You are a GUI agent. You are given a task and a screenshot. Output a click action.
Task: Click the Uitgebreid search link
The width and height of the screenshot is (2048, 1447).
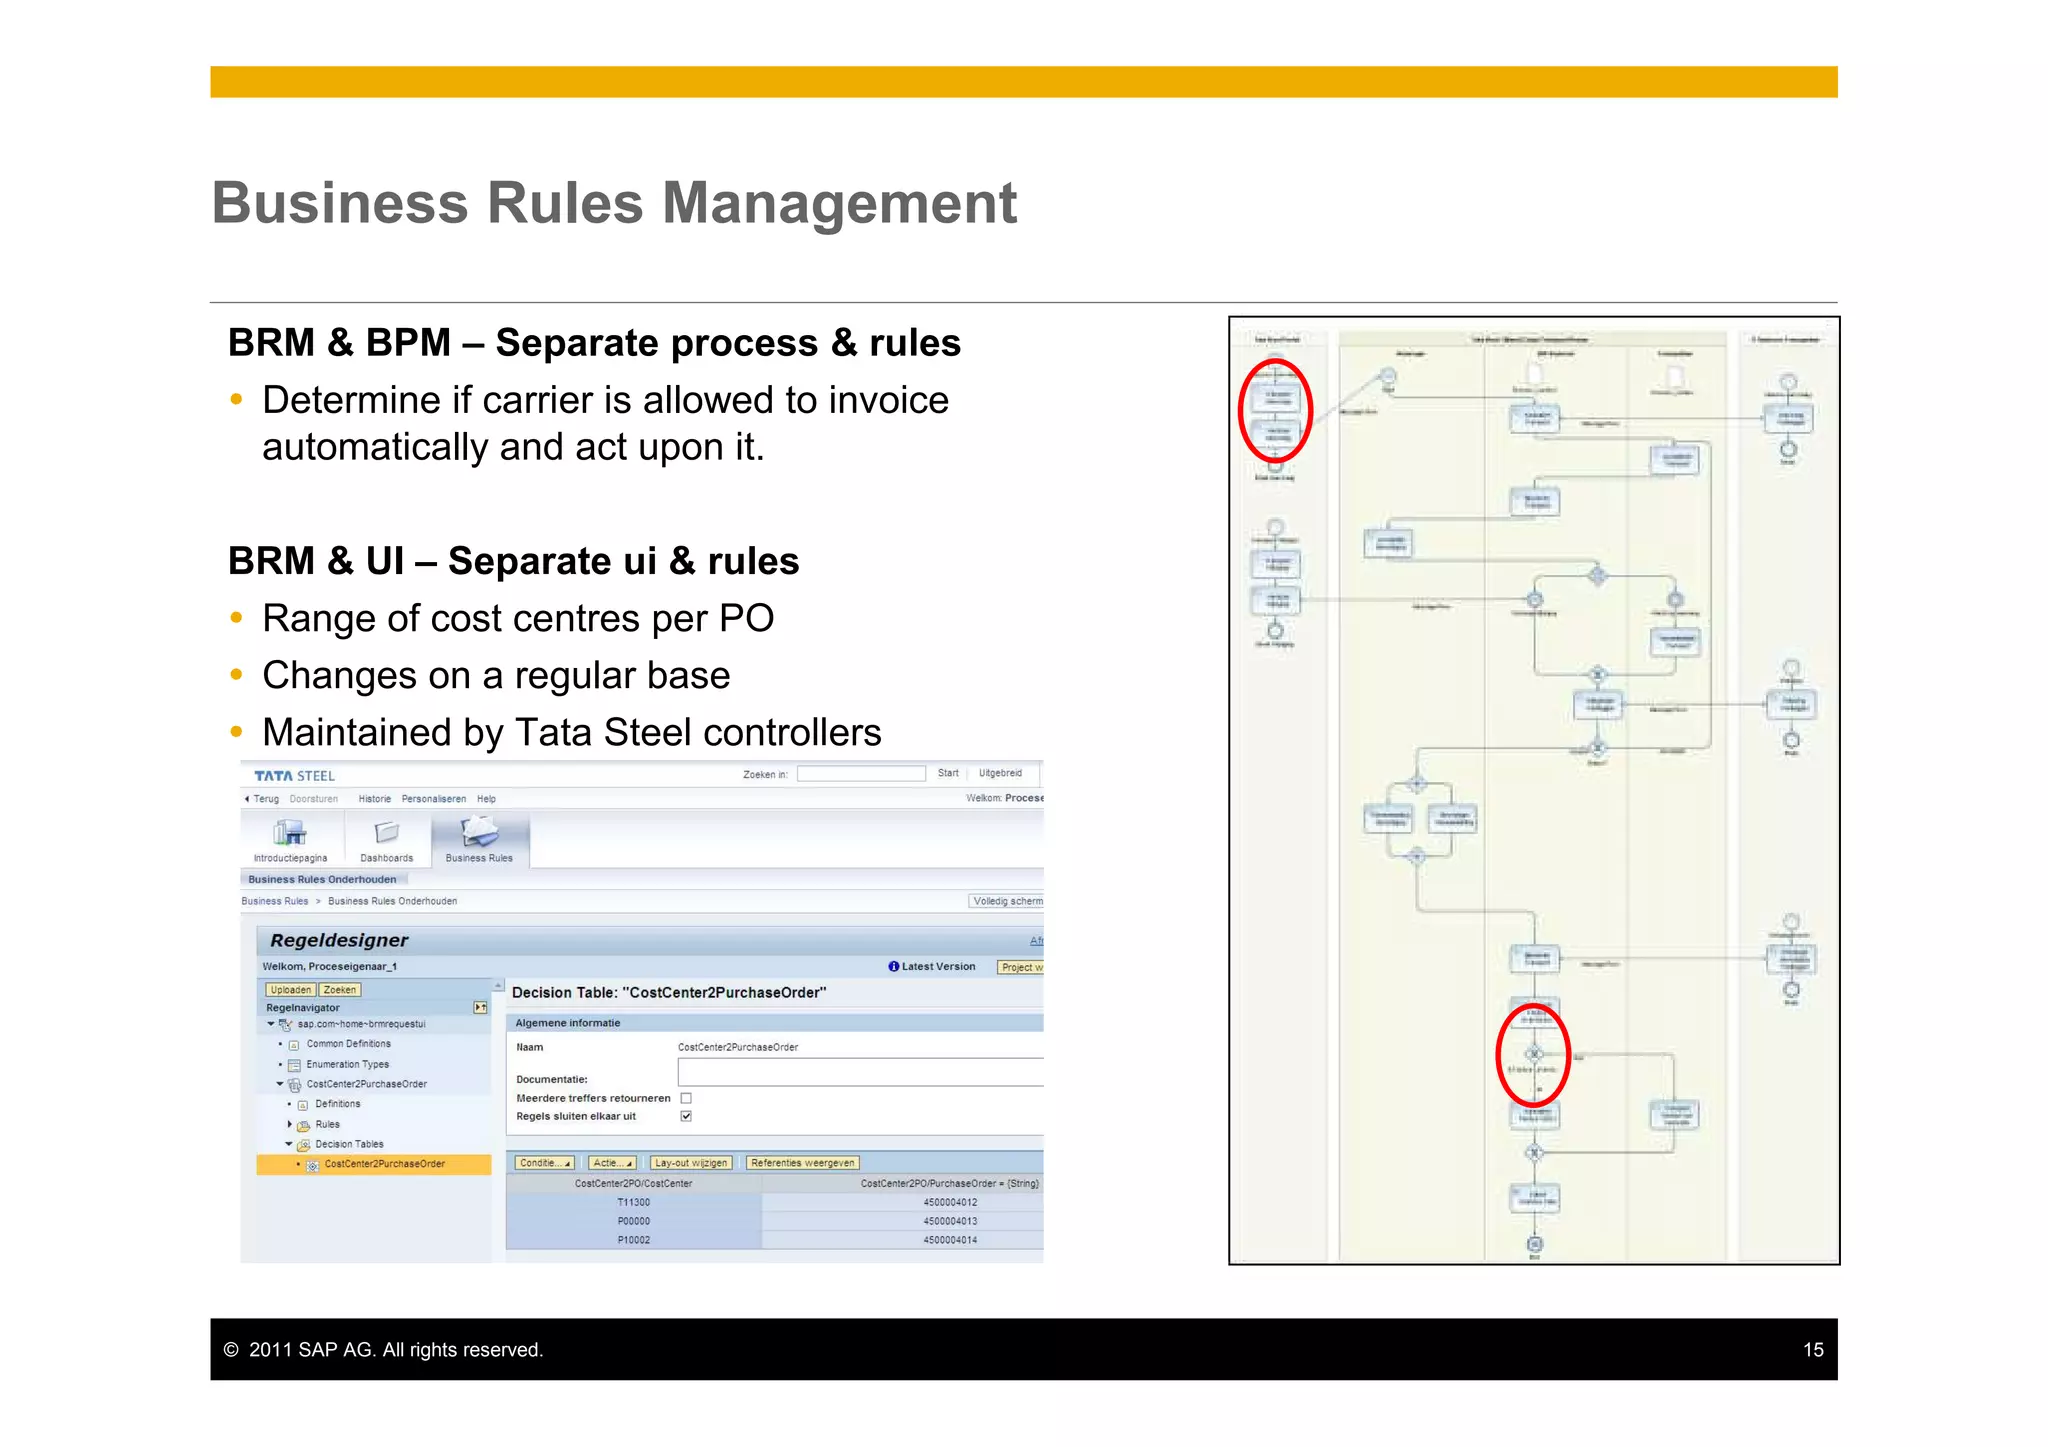tap(1000, 773)
